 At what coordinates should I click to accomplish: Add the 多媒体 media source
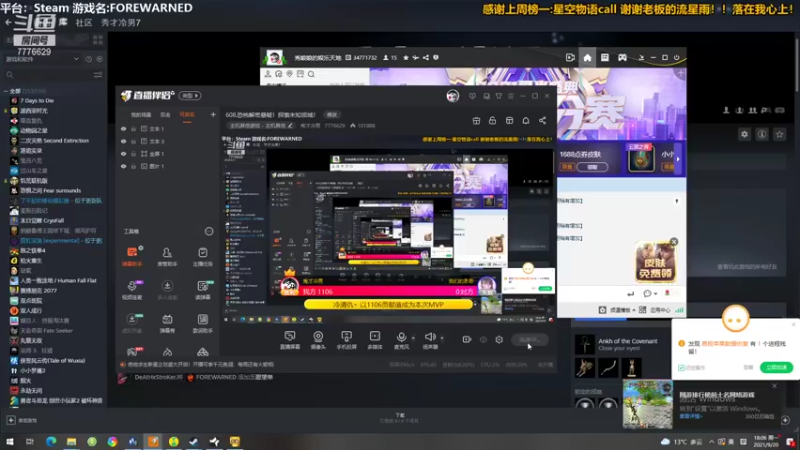(x=375, y=340)
